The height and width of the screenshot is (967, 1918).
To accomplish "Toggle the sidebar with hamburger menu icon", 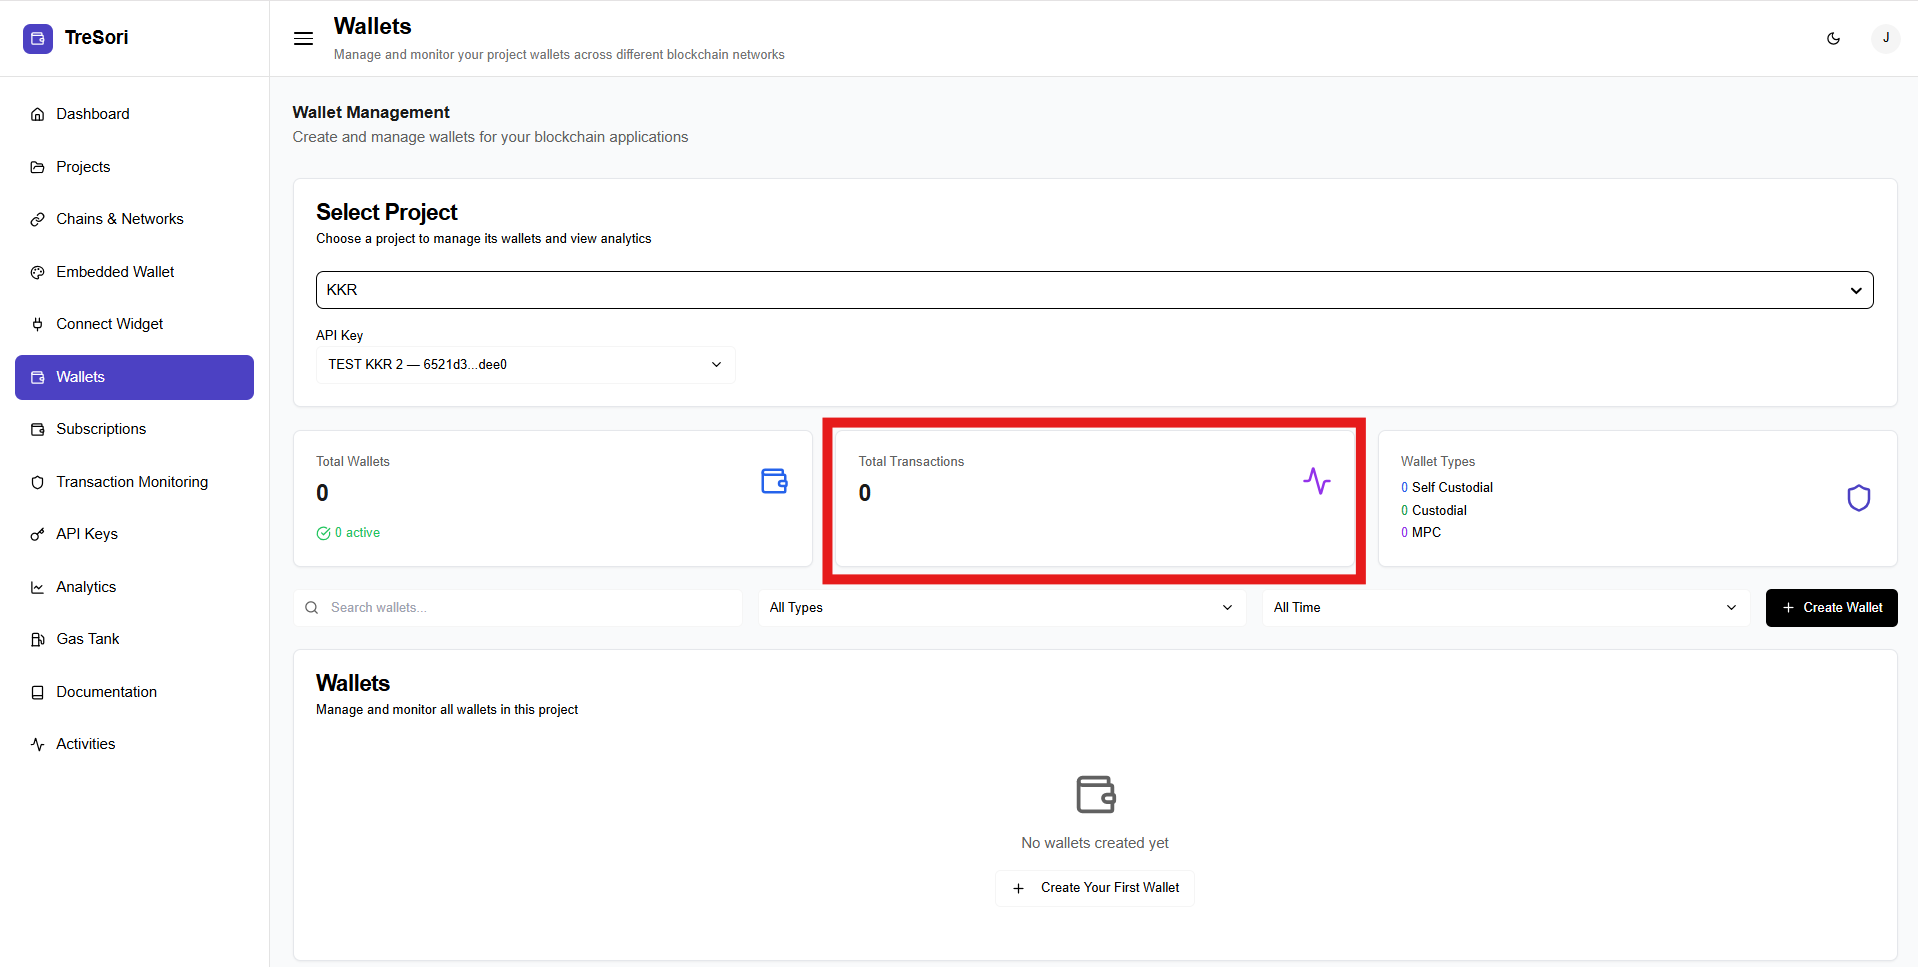I will point(303,39).
